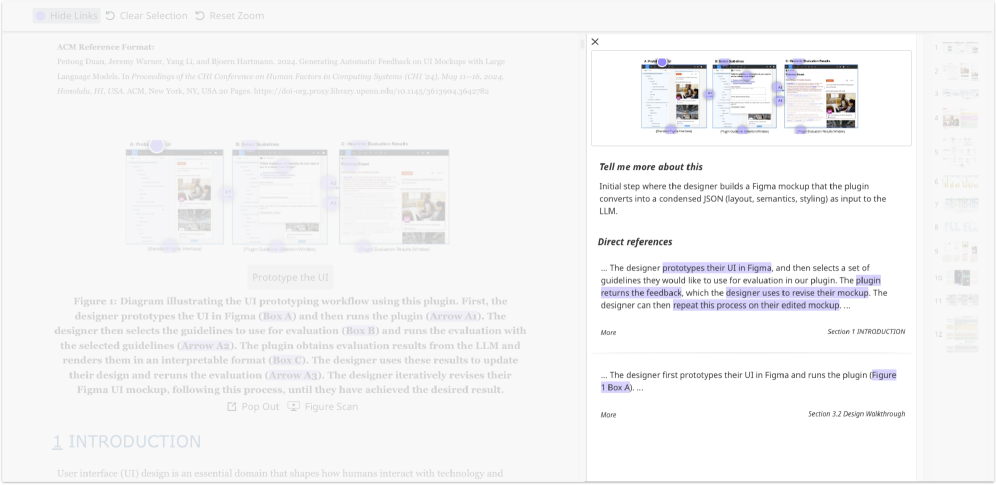Select page 4 thumbnail in page strip

point(958,118)
